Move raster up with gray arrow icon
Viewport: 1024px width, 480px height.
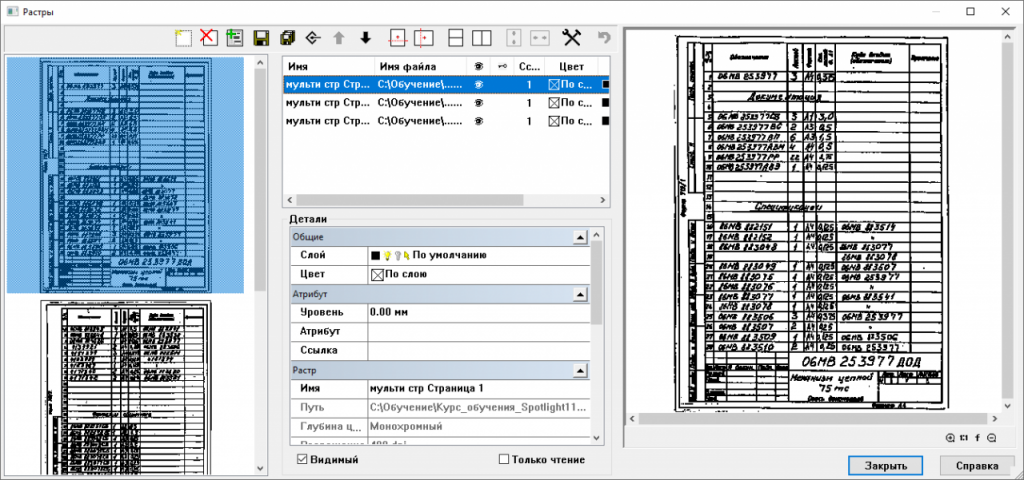click(338, 38)
